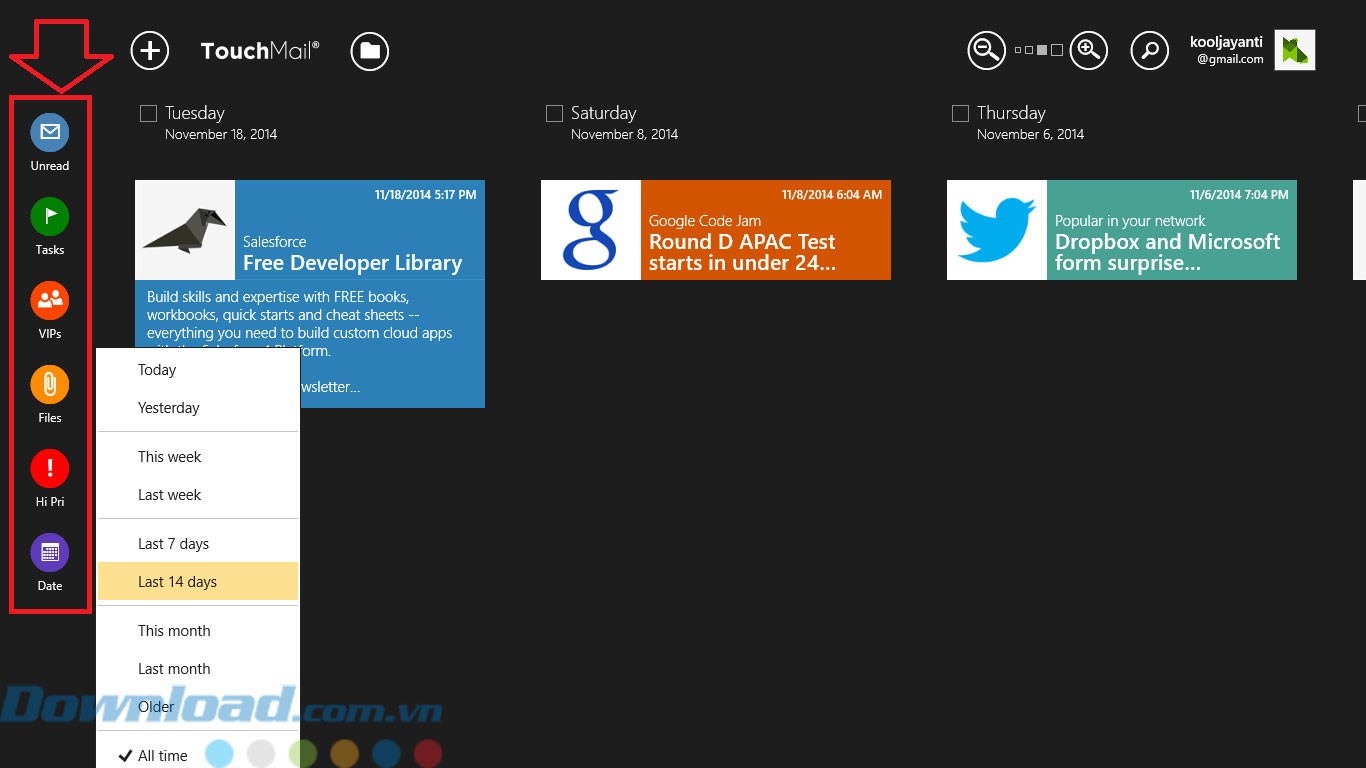Click the zoom out magnifier

coord(986,50)
